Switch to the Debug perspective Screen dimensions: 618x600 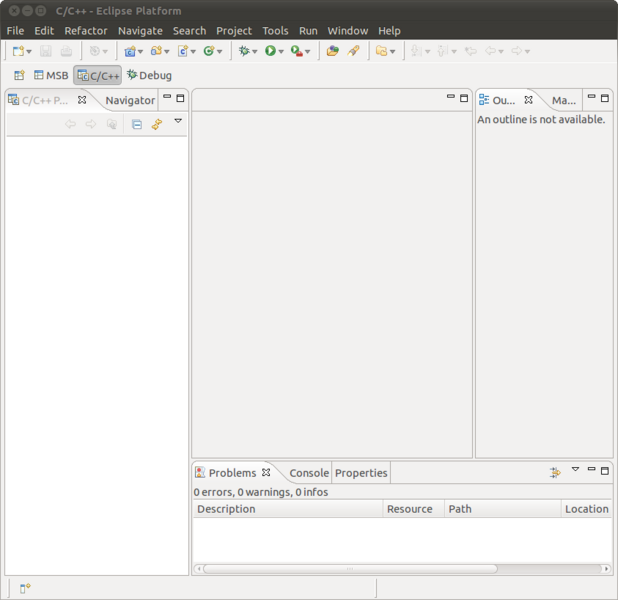coord(149,75)
